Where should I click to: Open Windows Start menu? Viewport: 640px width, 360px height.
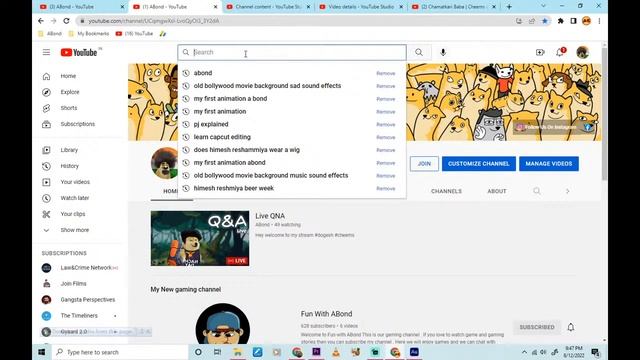point(42,352)
